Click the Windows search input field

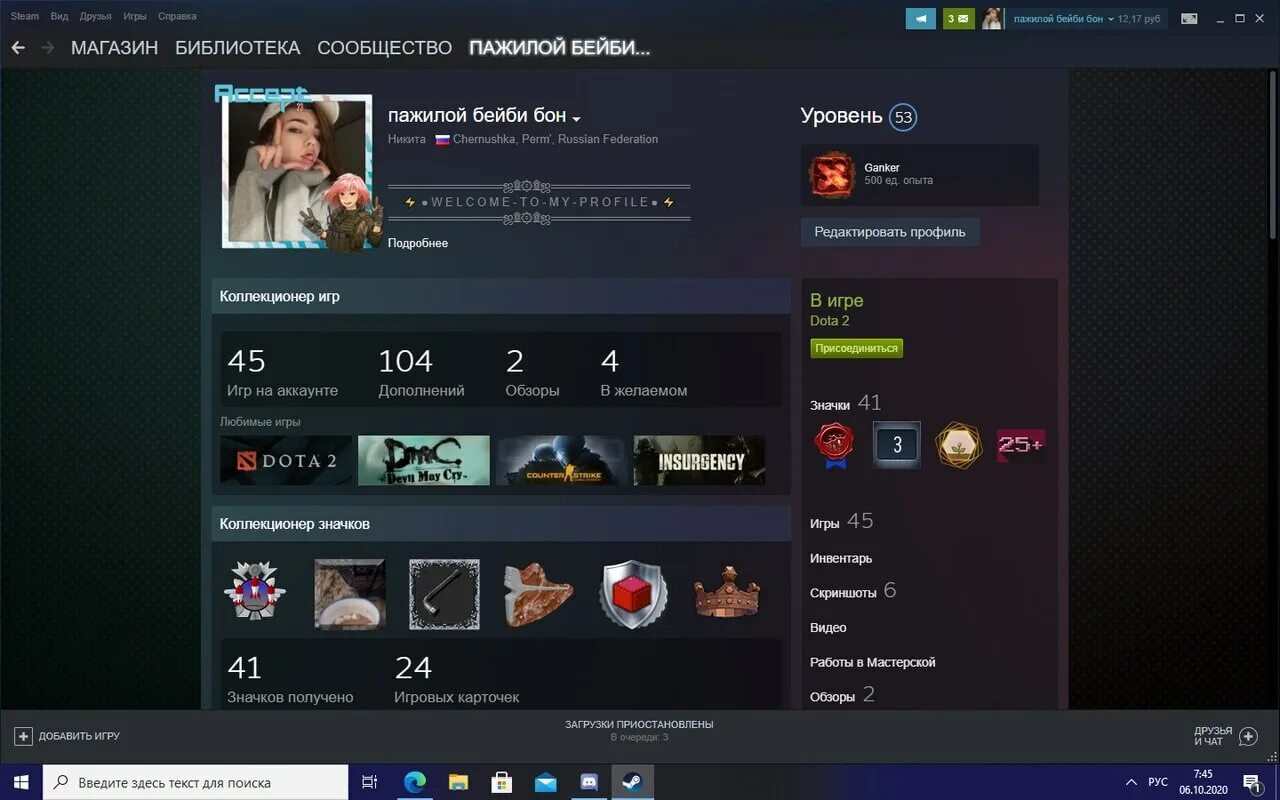(x=196, y=782)
